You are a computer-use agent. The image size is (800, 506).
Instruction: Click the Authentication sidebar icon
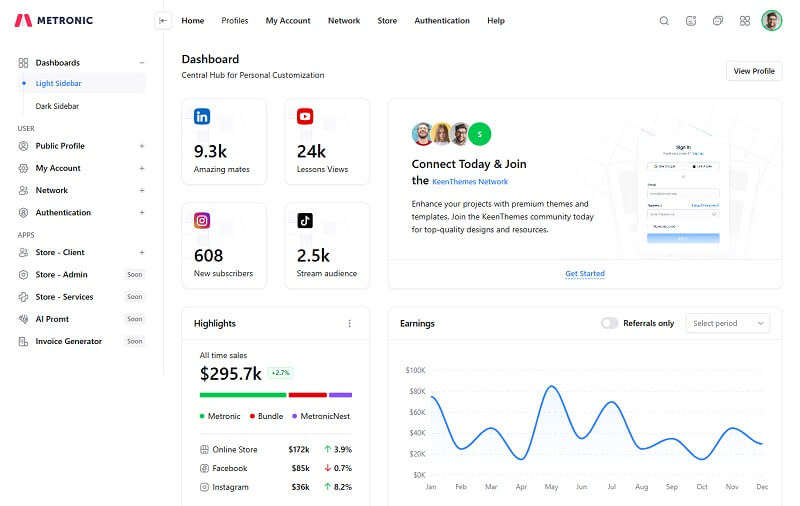(23, 213)
